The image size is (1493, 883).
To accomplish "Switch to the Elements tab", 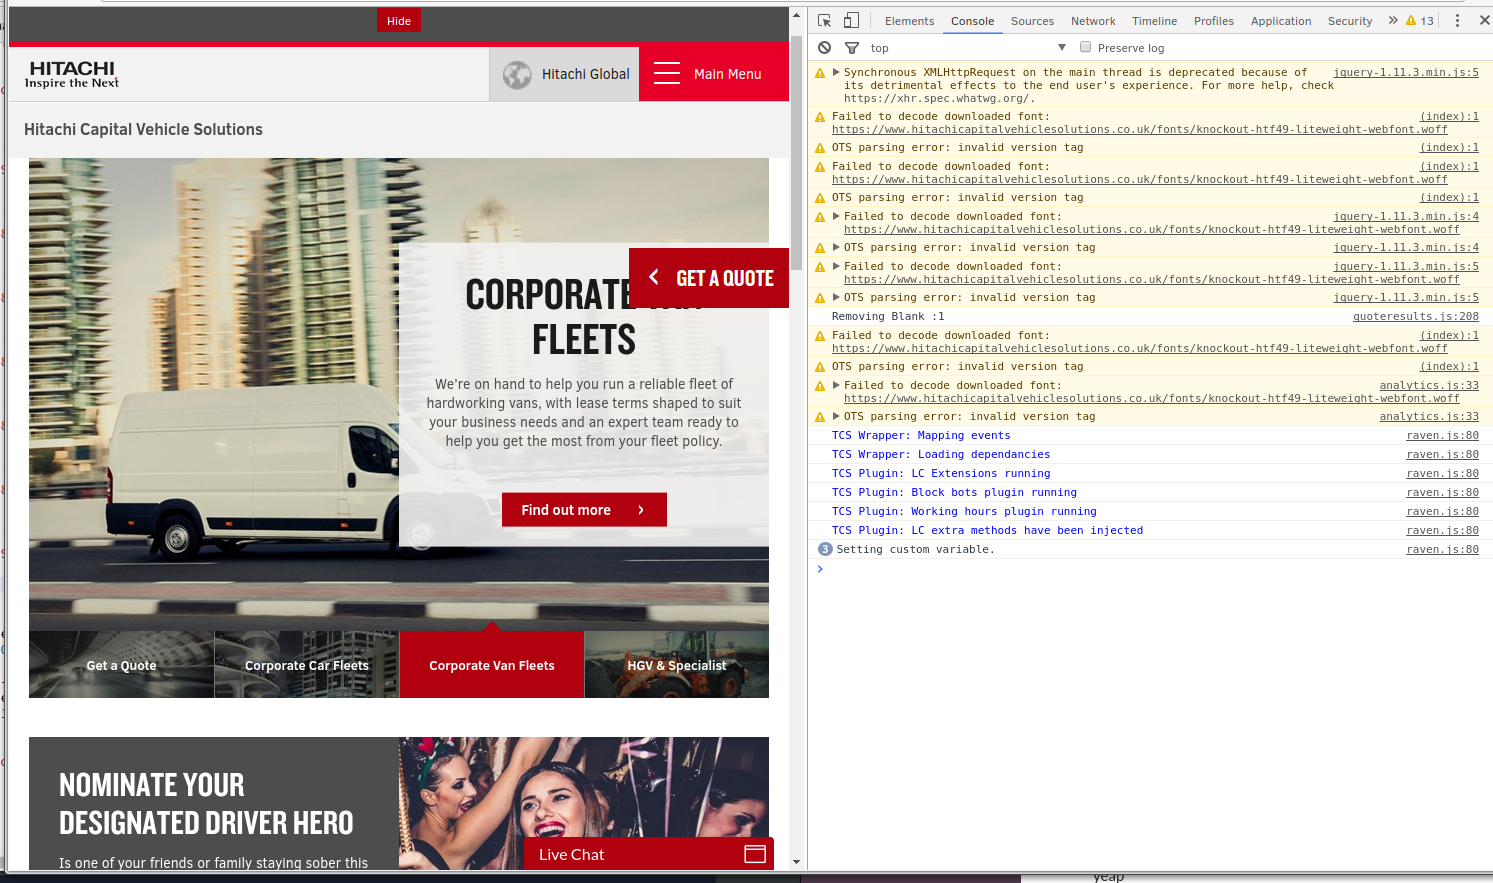I will [x=909, y=21].
